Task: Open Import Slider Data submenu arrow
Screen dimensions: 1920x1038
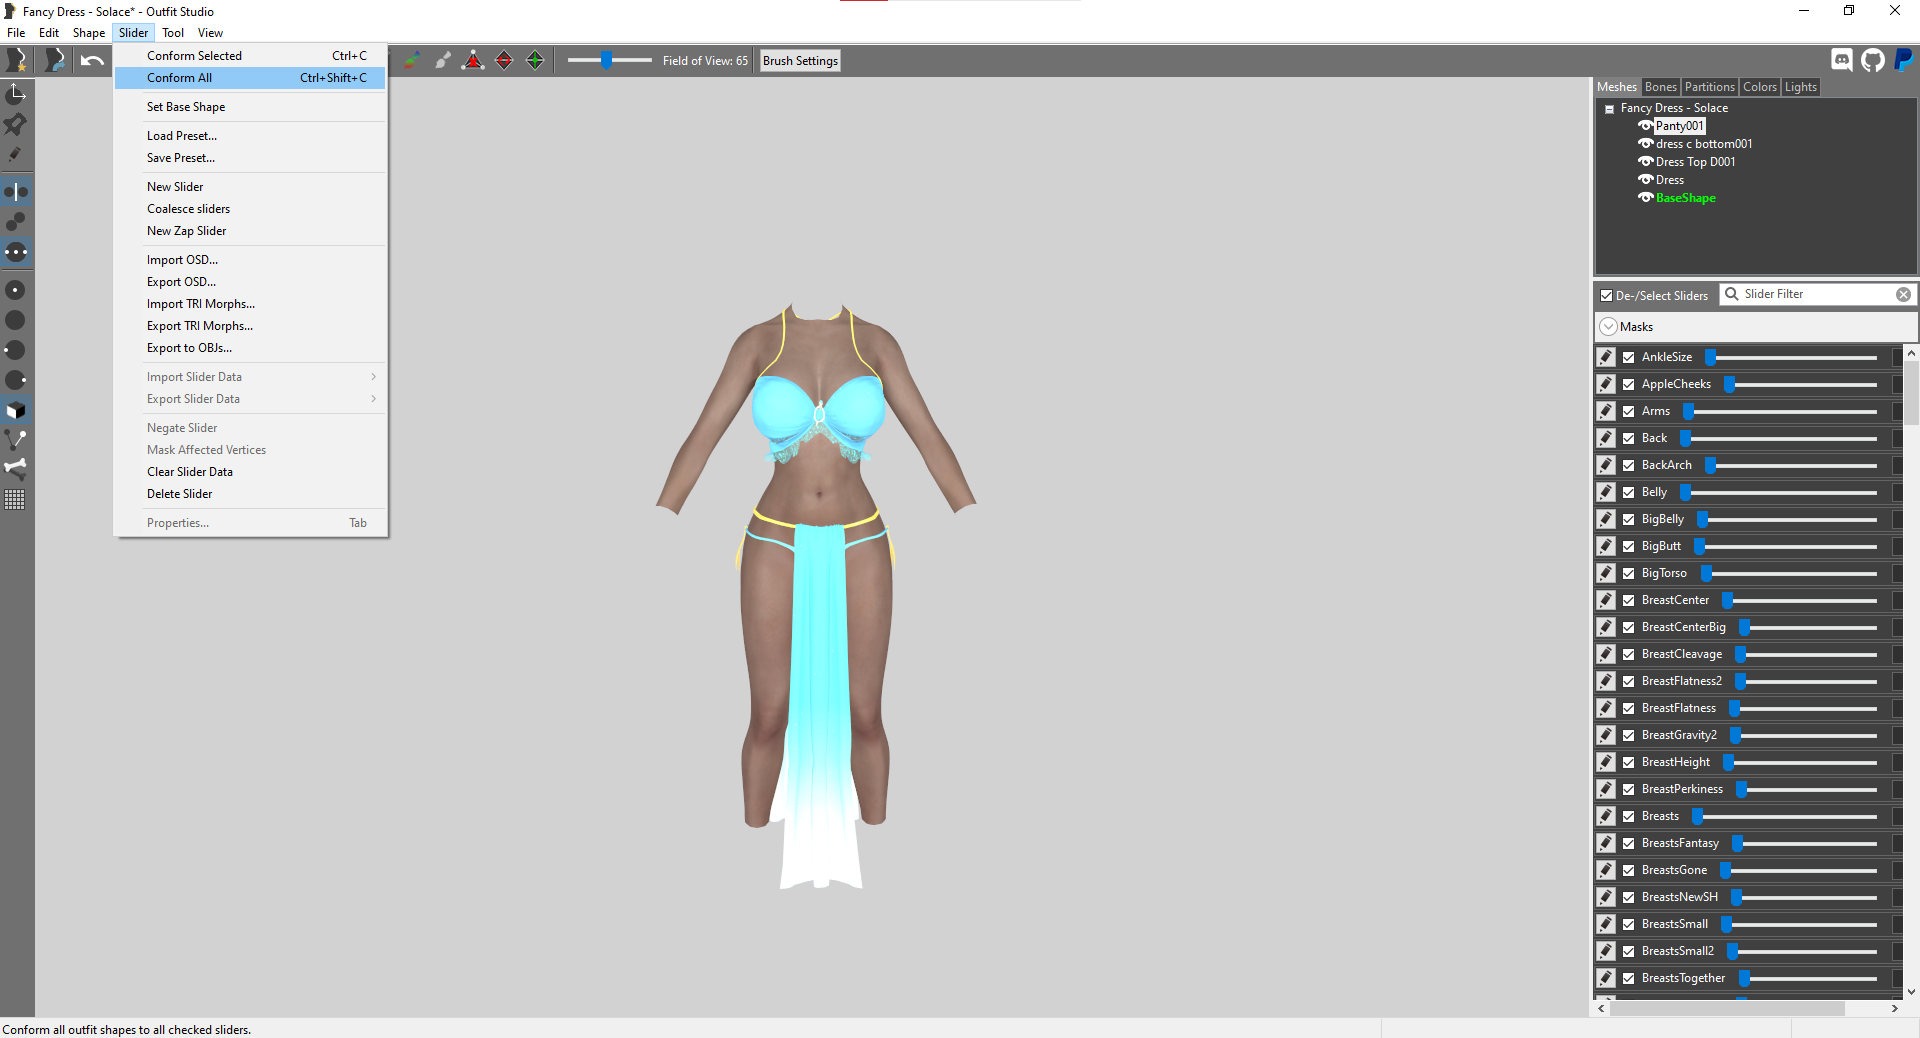Action: [373, 377]
